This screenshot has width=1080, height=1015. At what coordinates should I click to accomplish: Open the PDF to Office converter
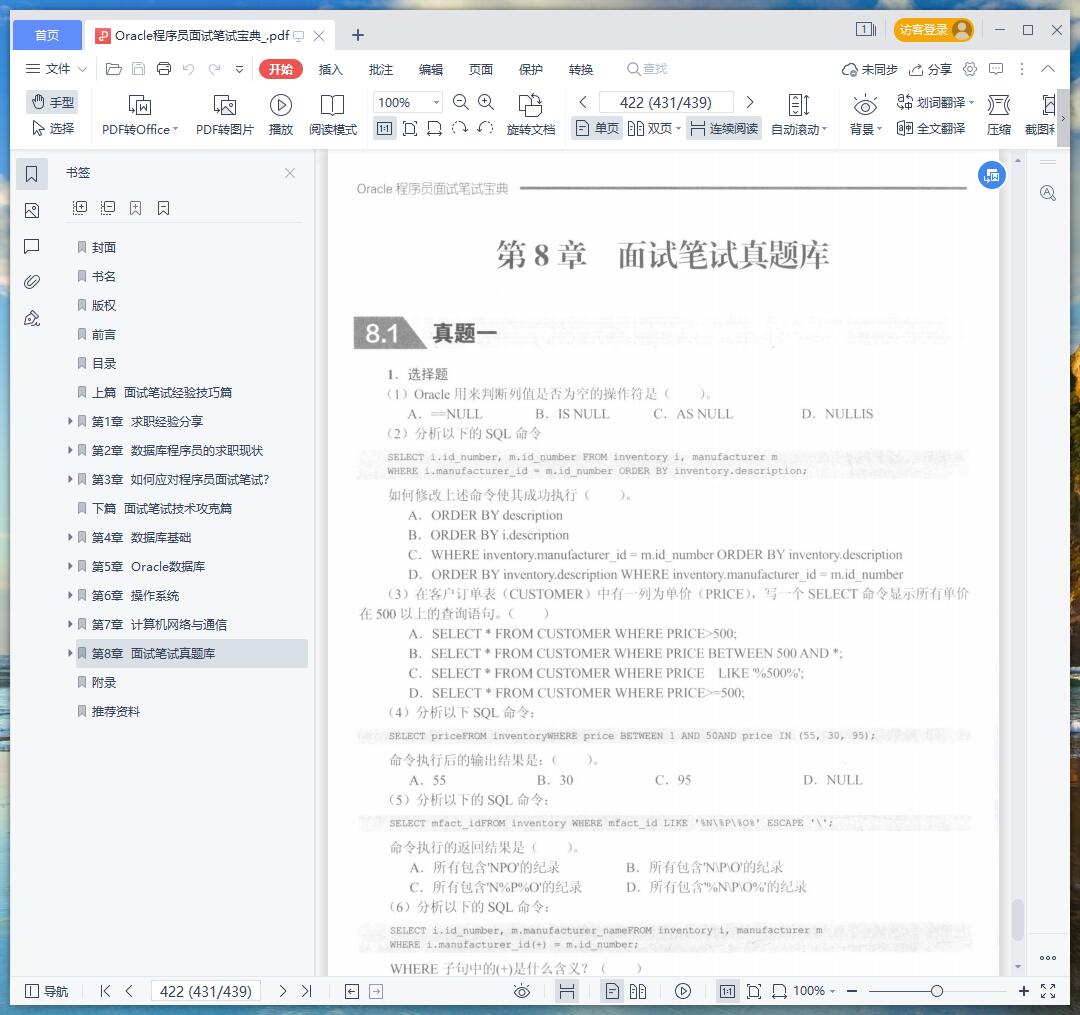pyautogui.click(x=140, y=114)
